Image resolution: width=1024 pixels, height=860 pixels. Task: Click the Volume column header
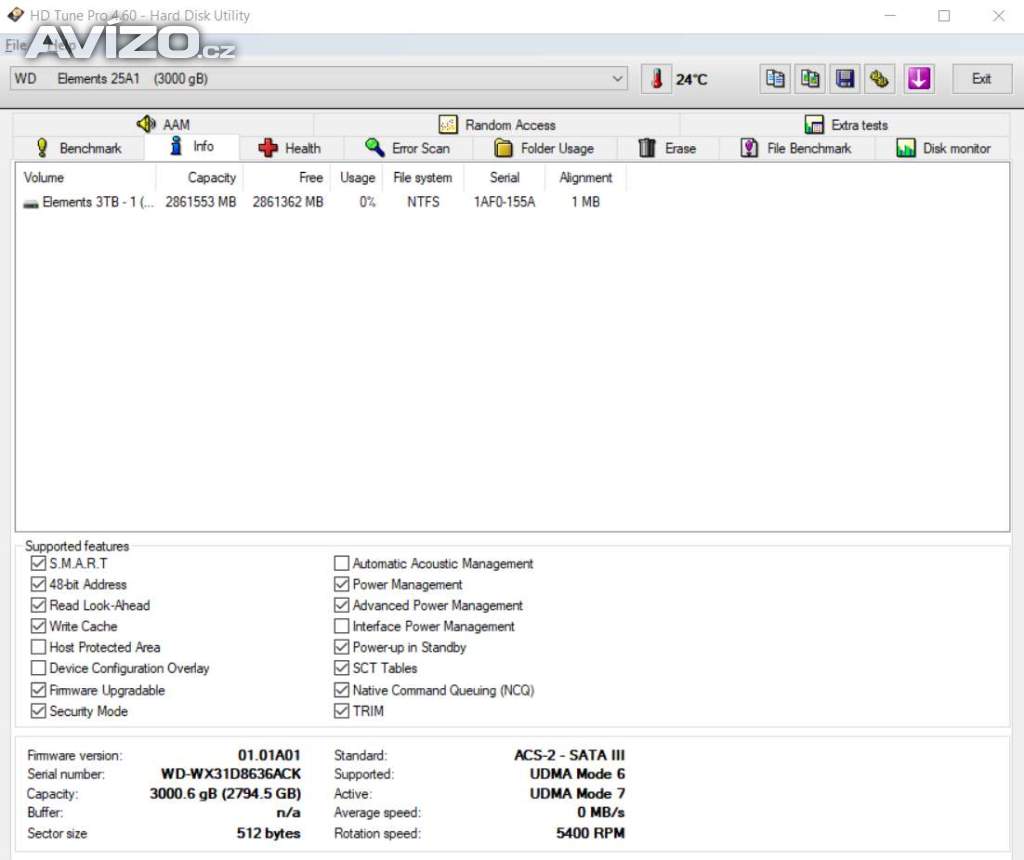pos(86,178)
